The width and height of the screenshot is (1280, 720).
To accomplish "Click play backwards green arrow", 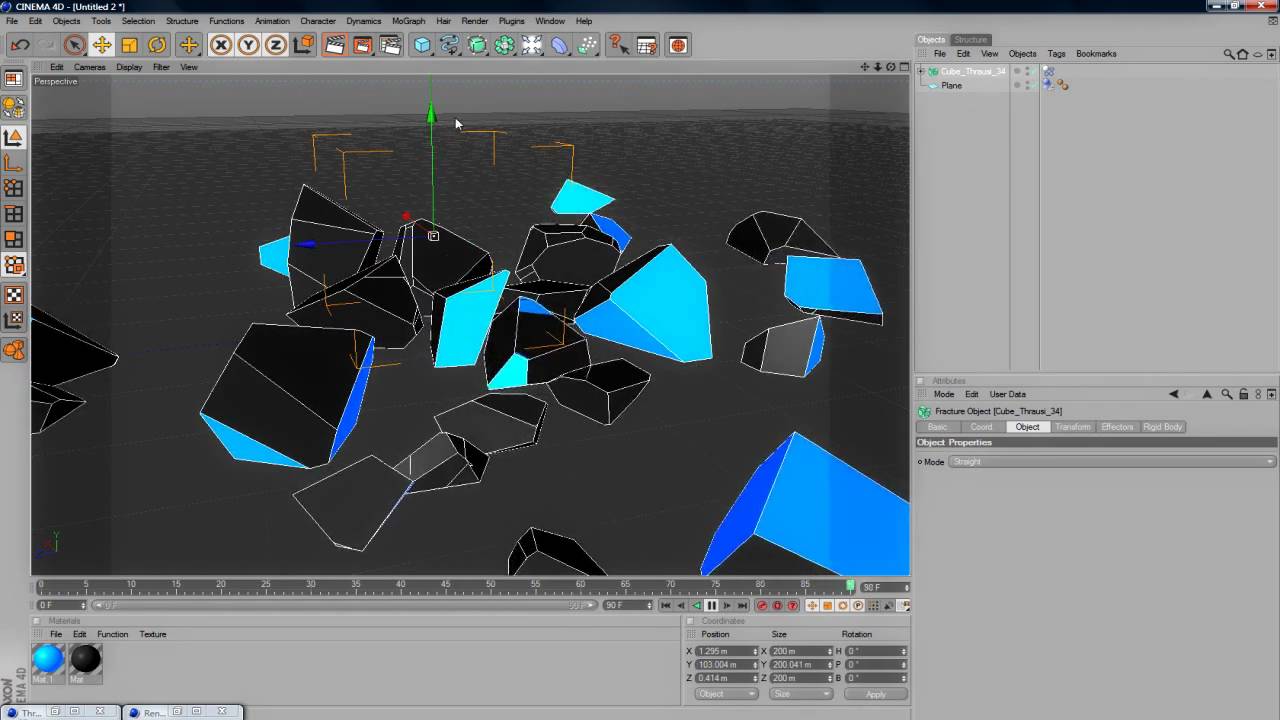I will pos(696,605).
